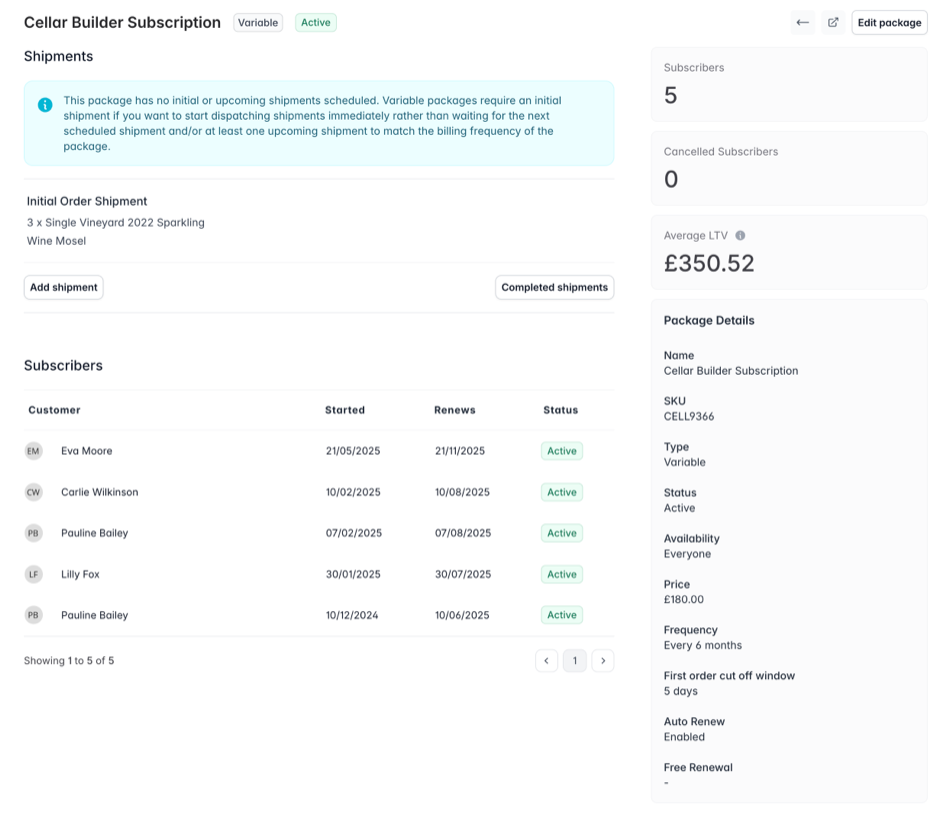948x814 pixels.
Task: Click the Customer column header
Action: pyautogui.click(x=54, y=410)
